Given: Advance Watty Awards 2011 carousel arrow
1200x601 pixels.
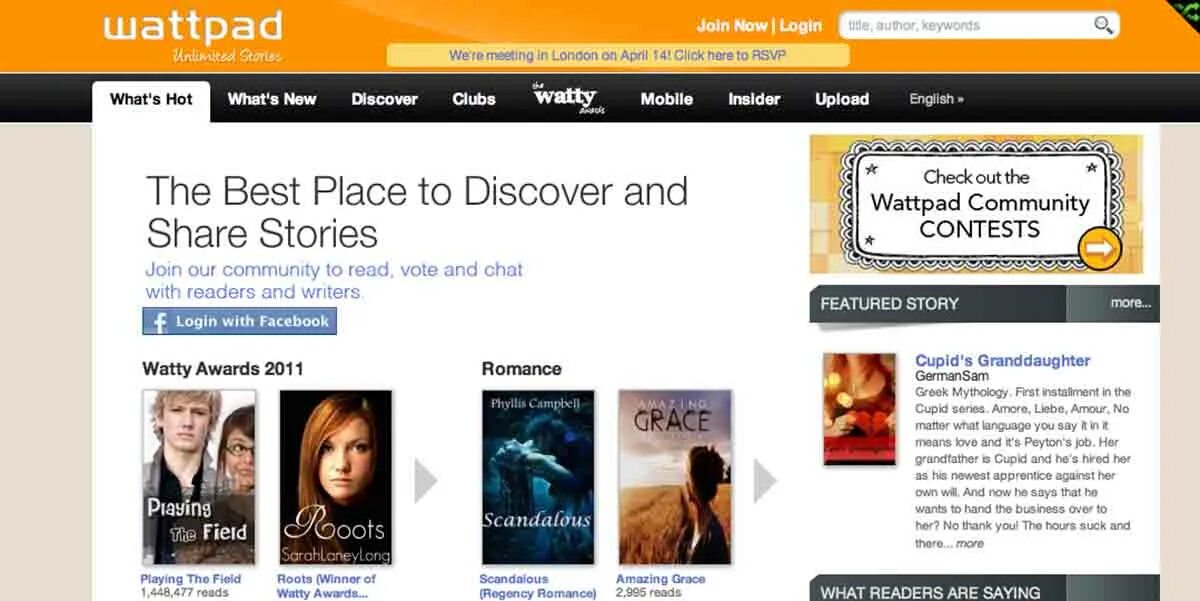Looking at the screenshot, I should pyautogui.click(x=426, y=480).
